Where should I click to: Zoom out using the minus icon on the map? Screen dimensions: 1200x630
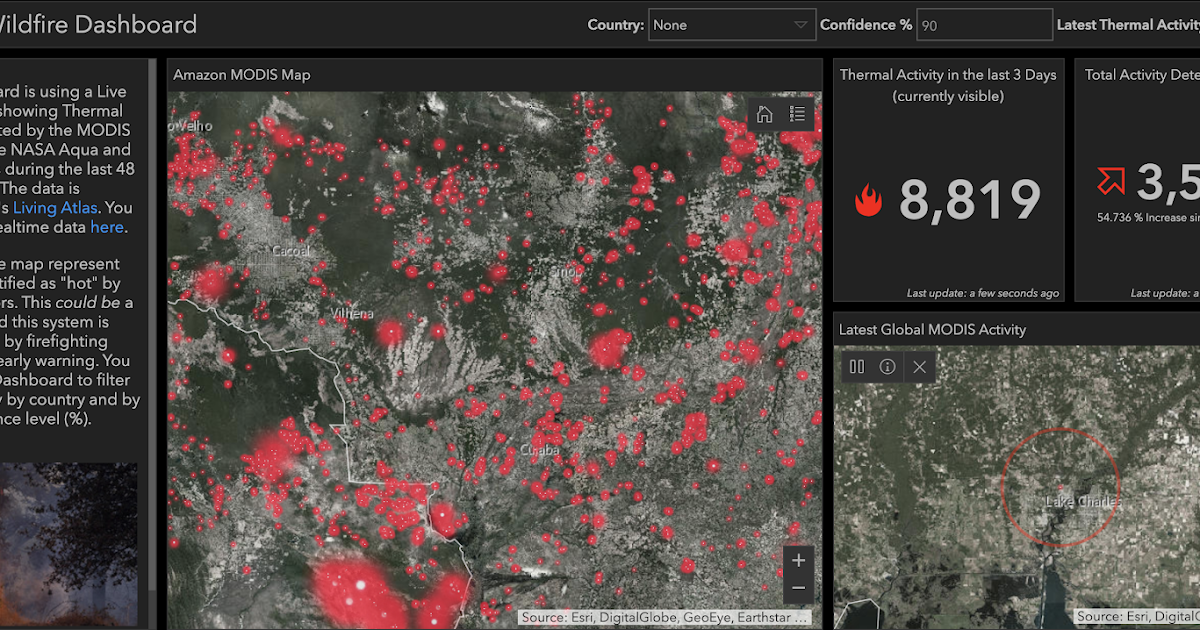[798, 588]
